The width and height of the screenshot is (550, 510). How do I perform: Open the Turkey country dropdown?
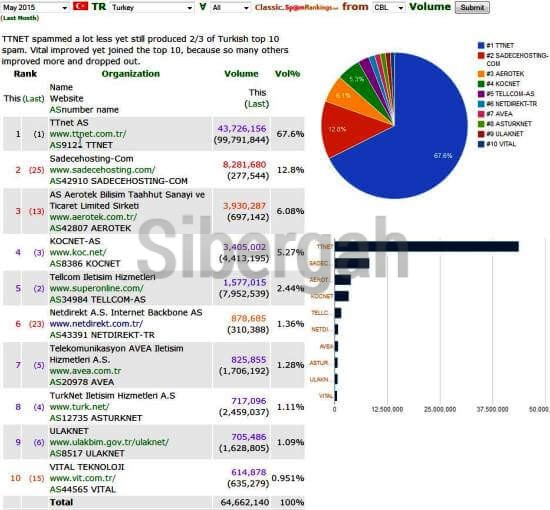tap(152, 7)
